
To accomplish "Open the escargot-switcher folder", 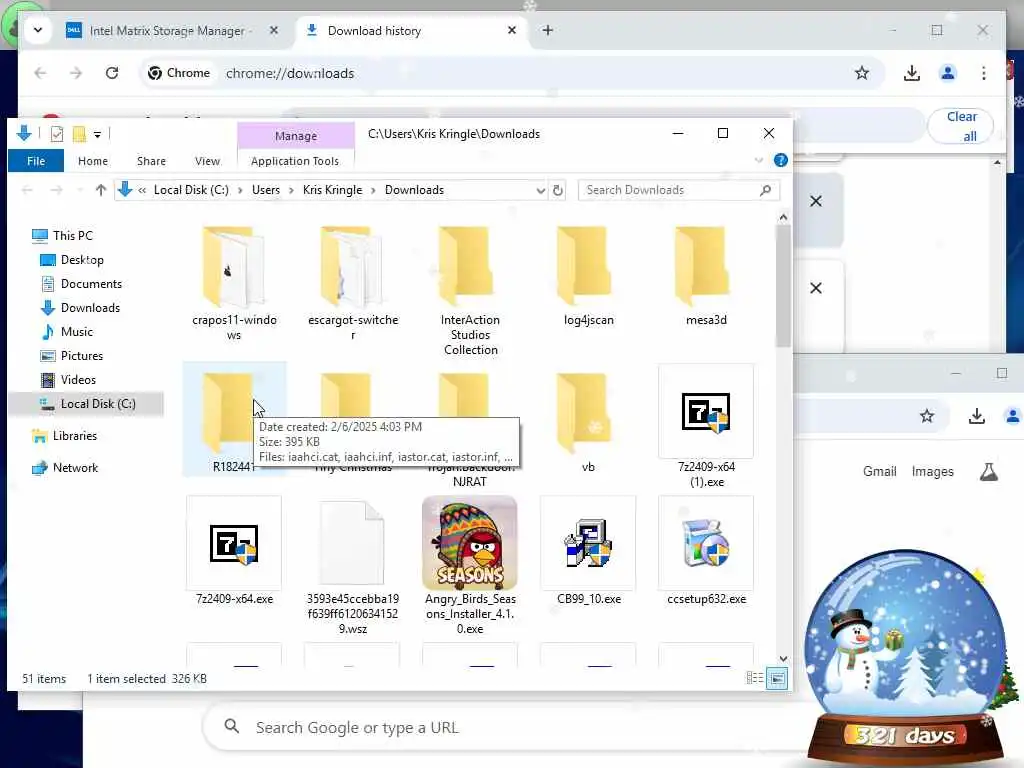I will pyautogui.click(x=353, y=283).
